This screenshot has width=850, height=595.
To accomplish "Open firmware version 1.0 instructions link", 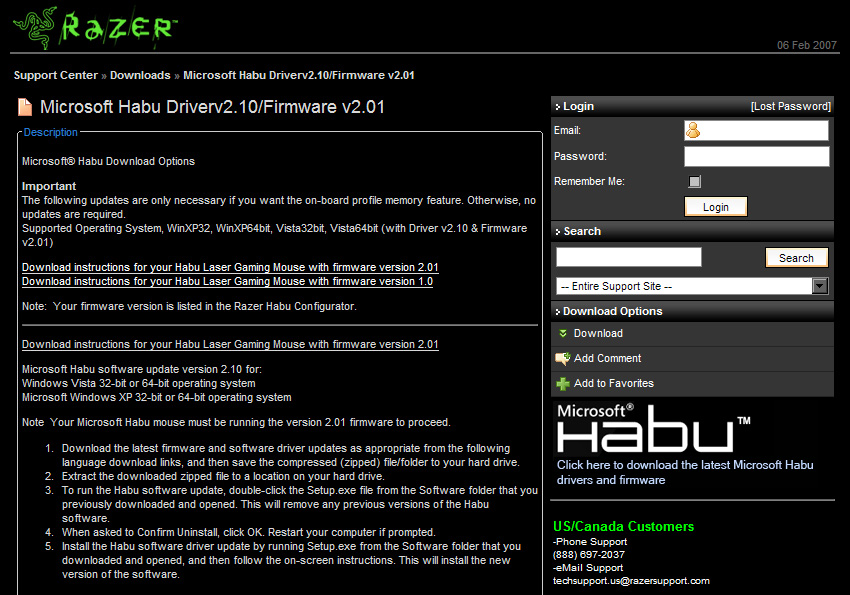I will tap(227, 281).
